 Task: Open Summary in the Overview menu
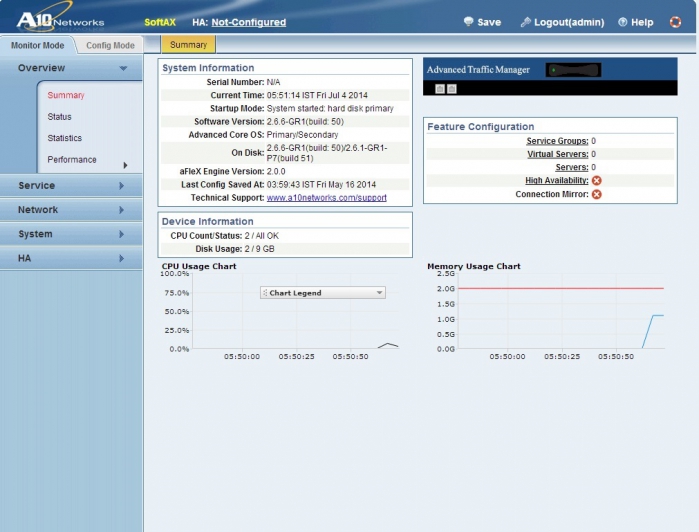pyautogui.click(x=66, y=95)
